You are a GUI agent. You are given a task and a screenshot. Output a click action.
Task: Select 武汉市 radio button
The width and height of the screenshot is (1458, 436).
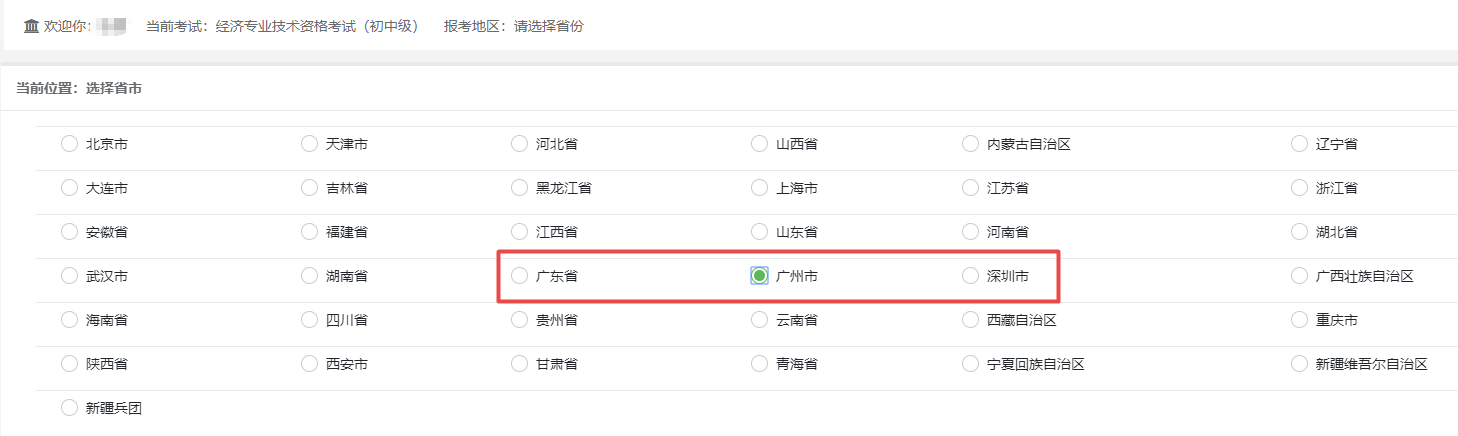[69, 276]
